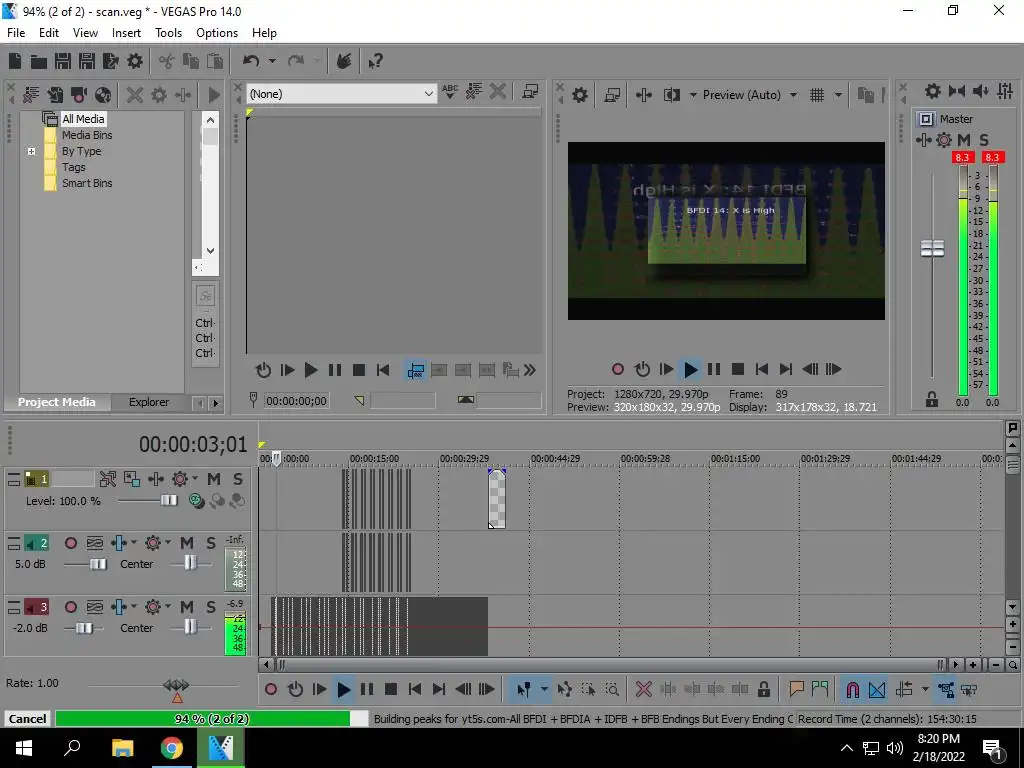Select the Smart Bins folder
Viewport: 1024px width, 768px height.
pos(87,184)
